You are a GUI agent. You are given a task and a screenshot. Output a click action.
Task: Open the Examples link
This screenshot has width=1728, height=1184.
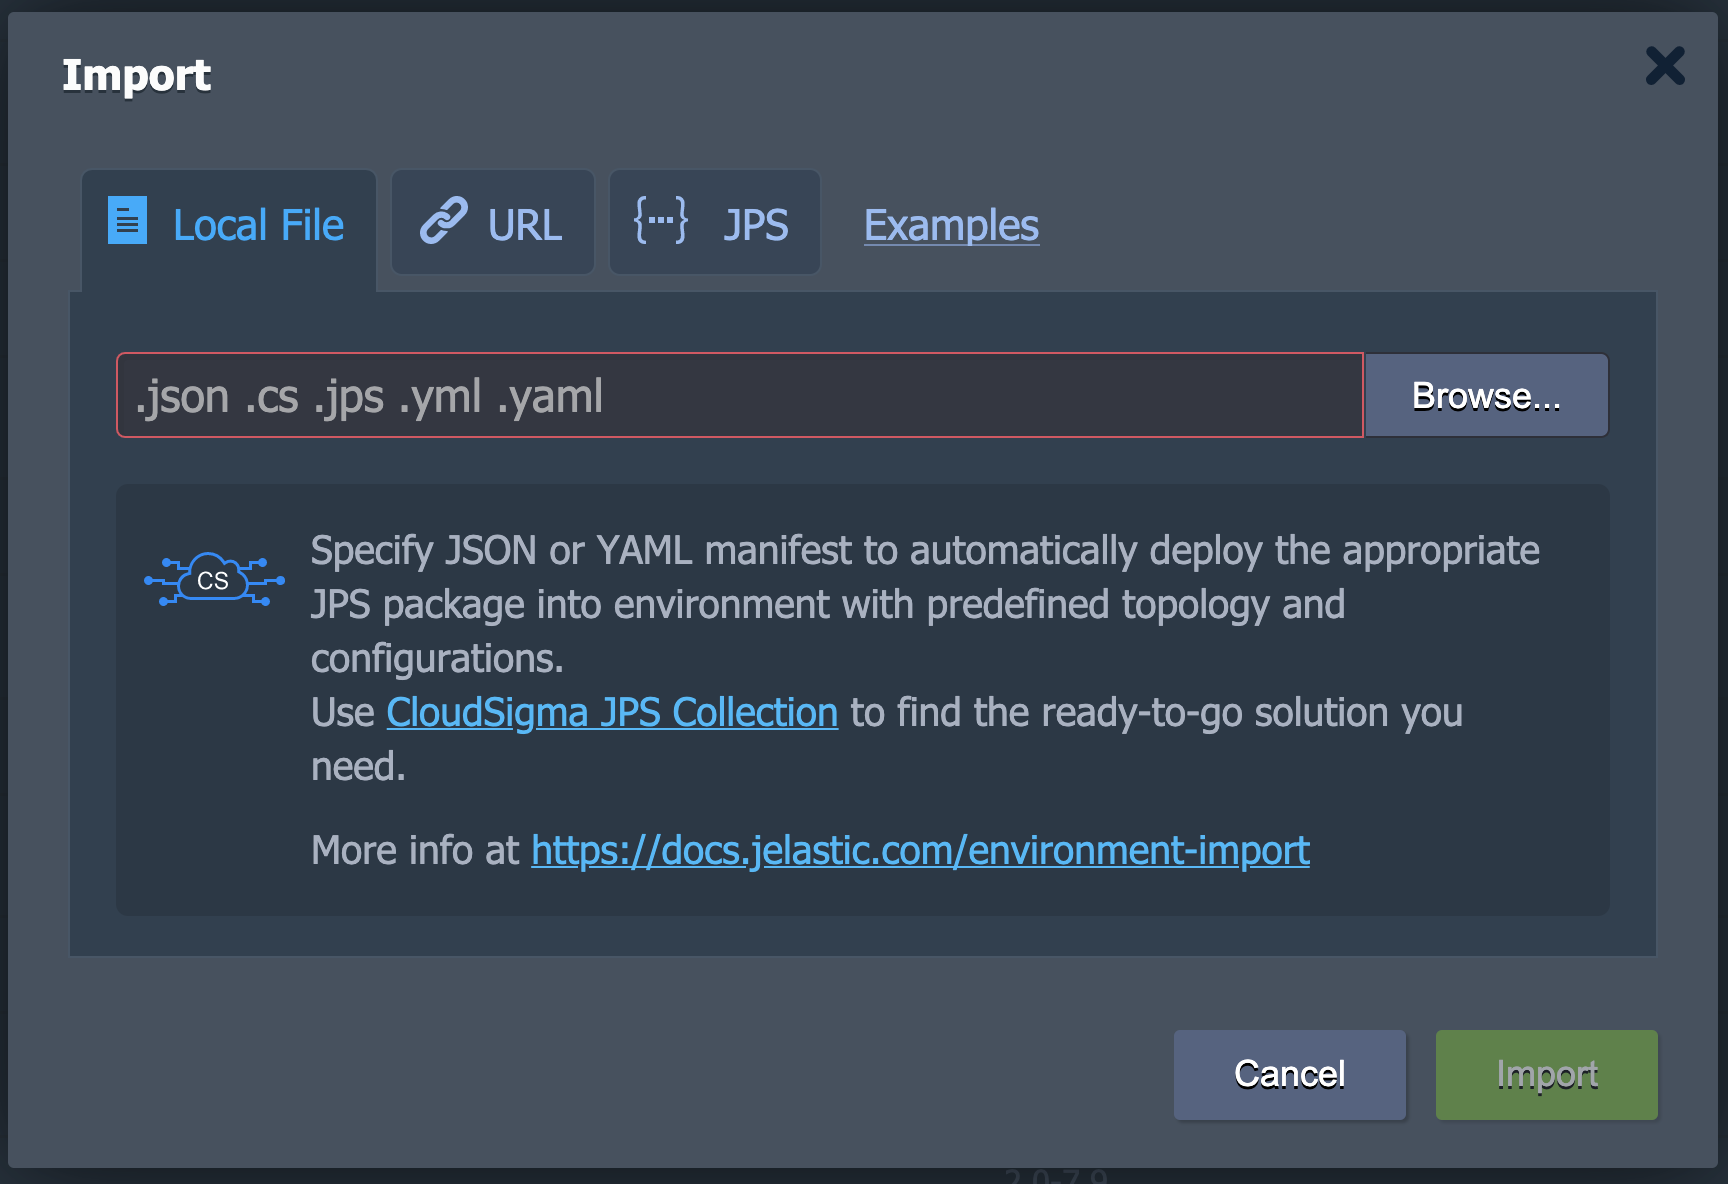(951, 225)
